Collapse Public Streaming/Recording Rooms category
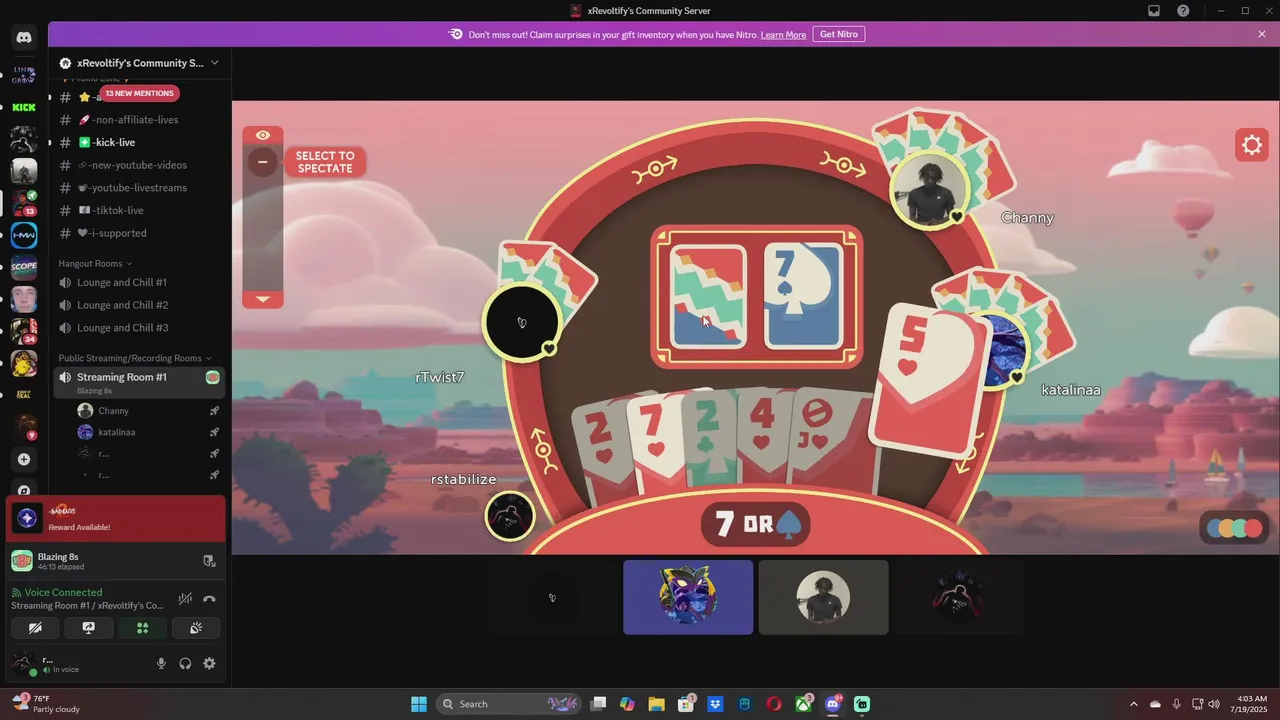Viewport: 1280px width, 720px height. coord(135,358)
